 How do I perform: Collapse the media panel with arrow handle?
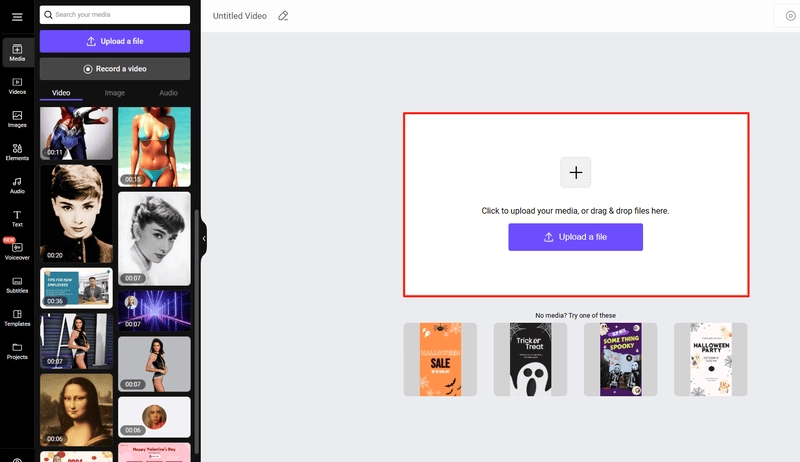(x=204, y=238)
